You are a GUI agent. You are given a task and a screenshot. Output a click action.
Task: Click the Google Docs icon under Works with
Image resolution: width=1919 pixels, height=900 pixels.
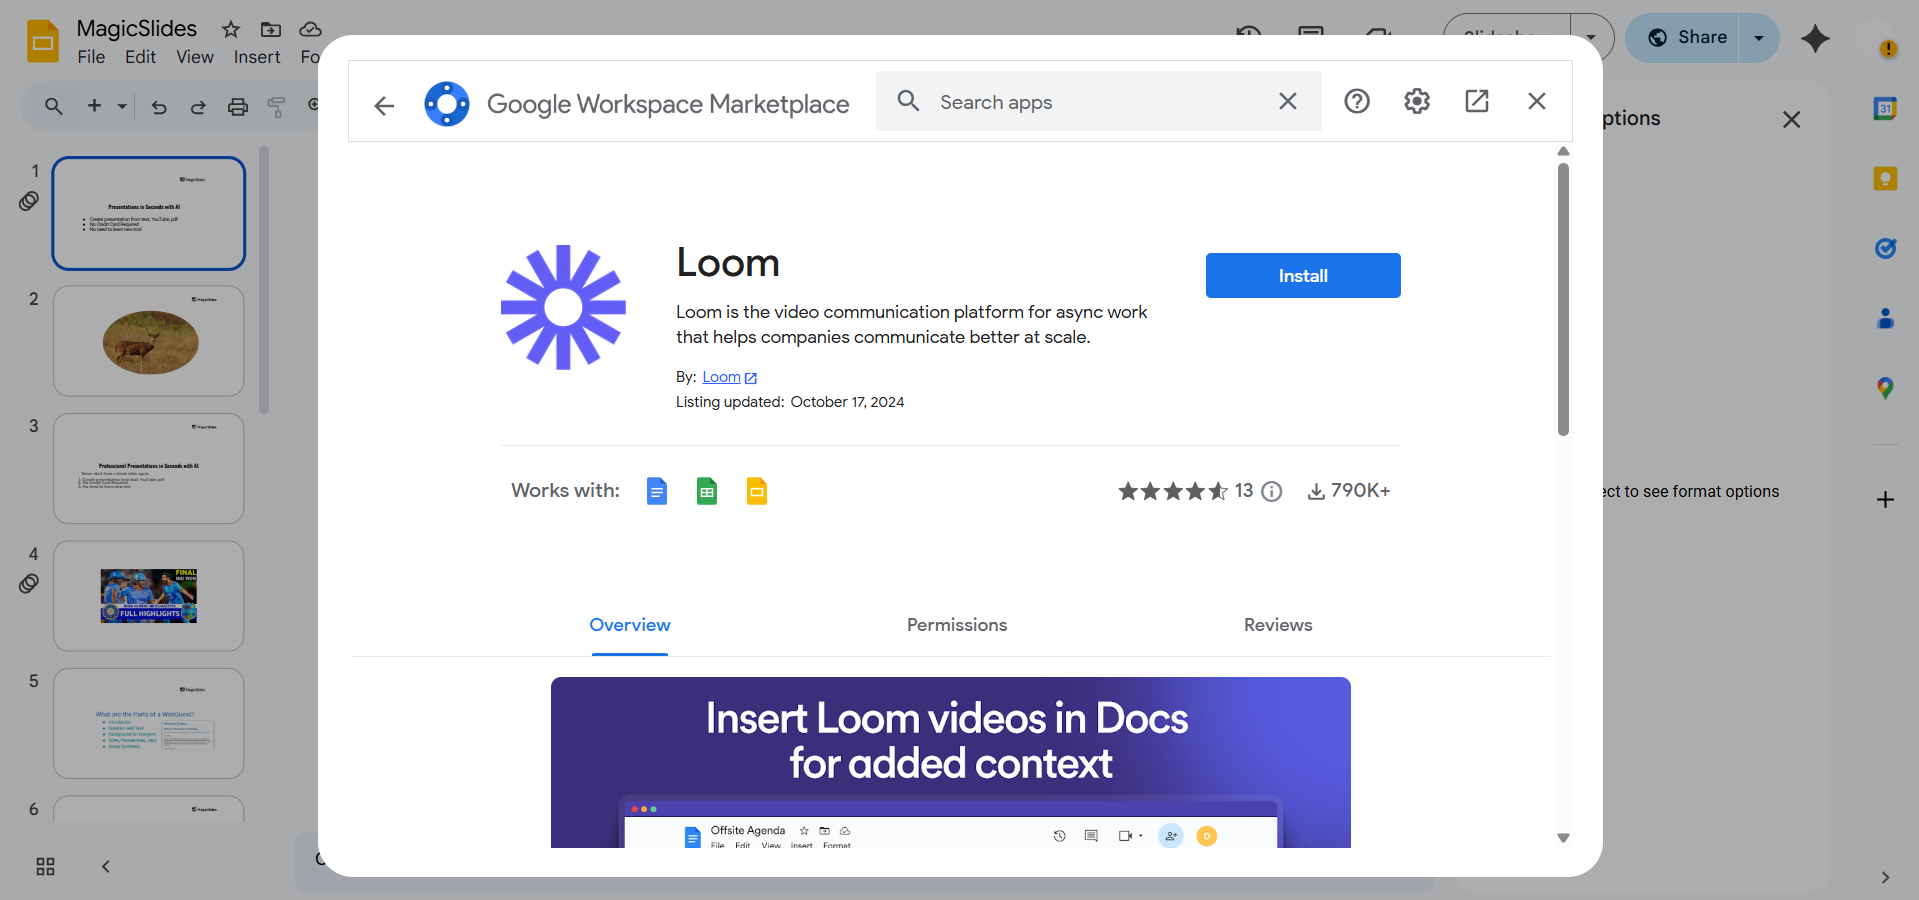[x=657, y=491]
